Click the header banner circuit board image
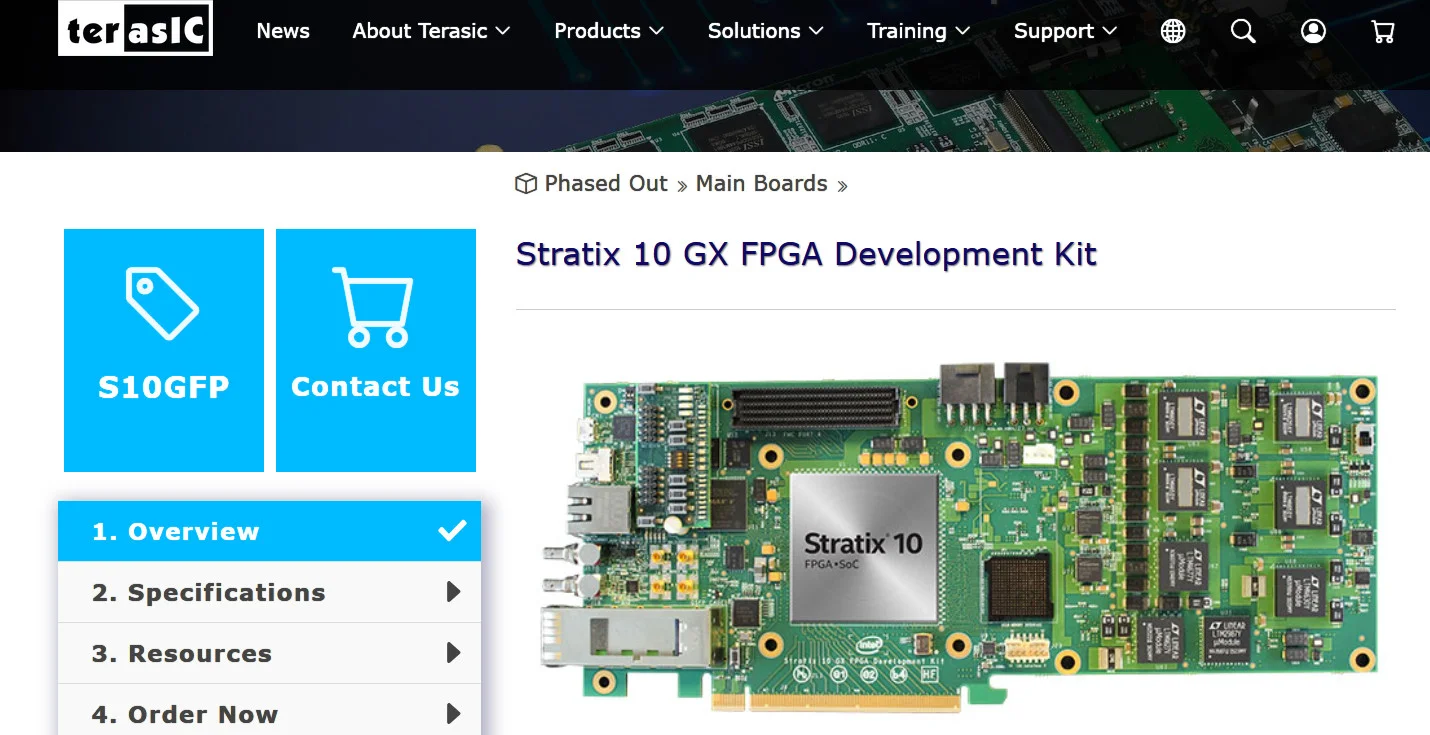This screenshot has height=735, width=1430. click(x=715, y=120)
